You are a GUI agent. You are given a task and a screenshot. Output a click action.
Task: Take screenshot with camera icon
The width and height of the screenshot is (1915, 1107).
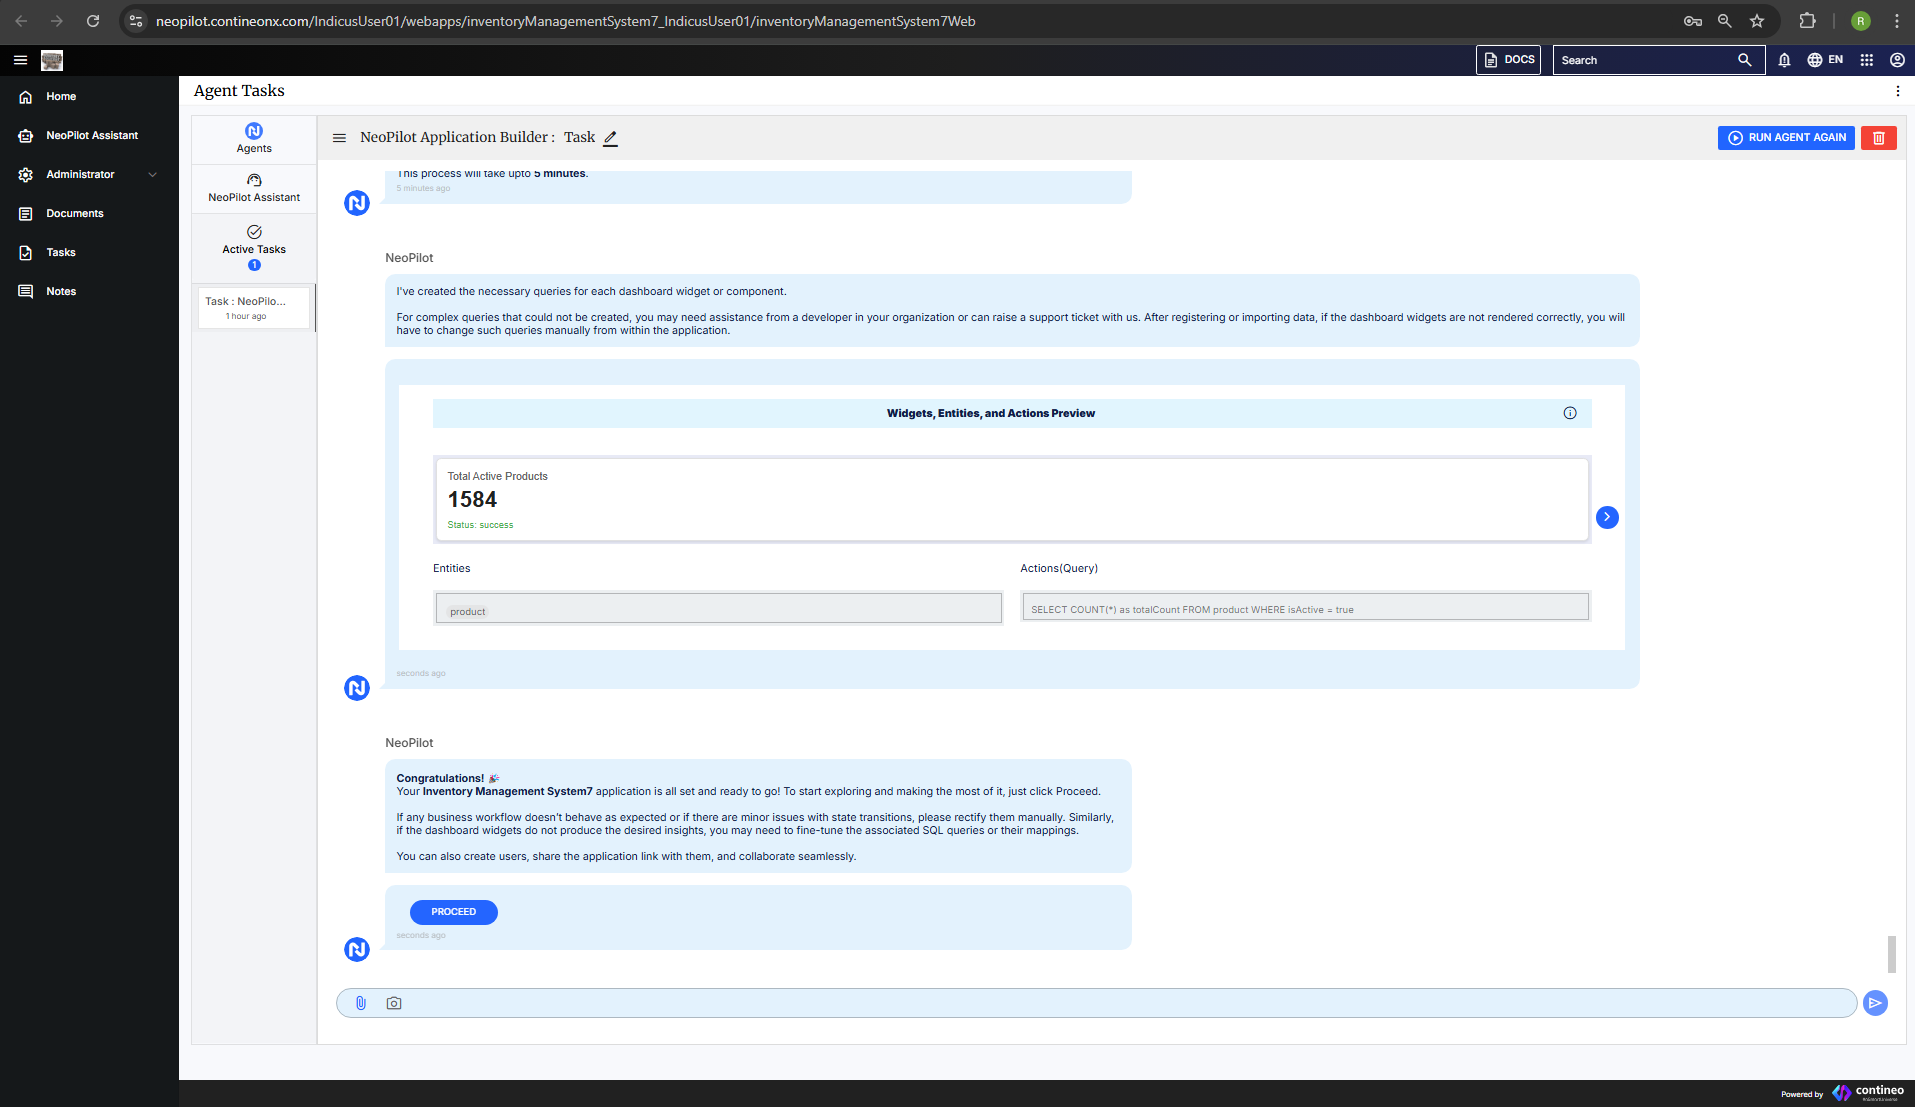coord(394,1003)
